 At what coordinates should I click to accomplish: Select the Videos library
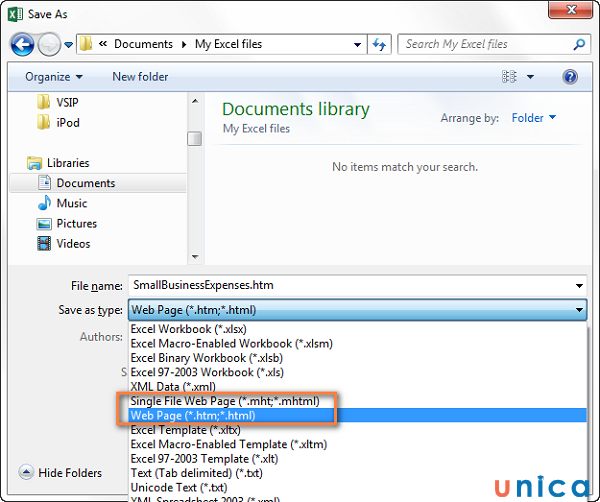pos(64,243)
